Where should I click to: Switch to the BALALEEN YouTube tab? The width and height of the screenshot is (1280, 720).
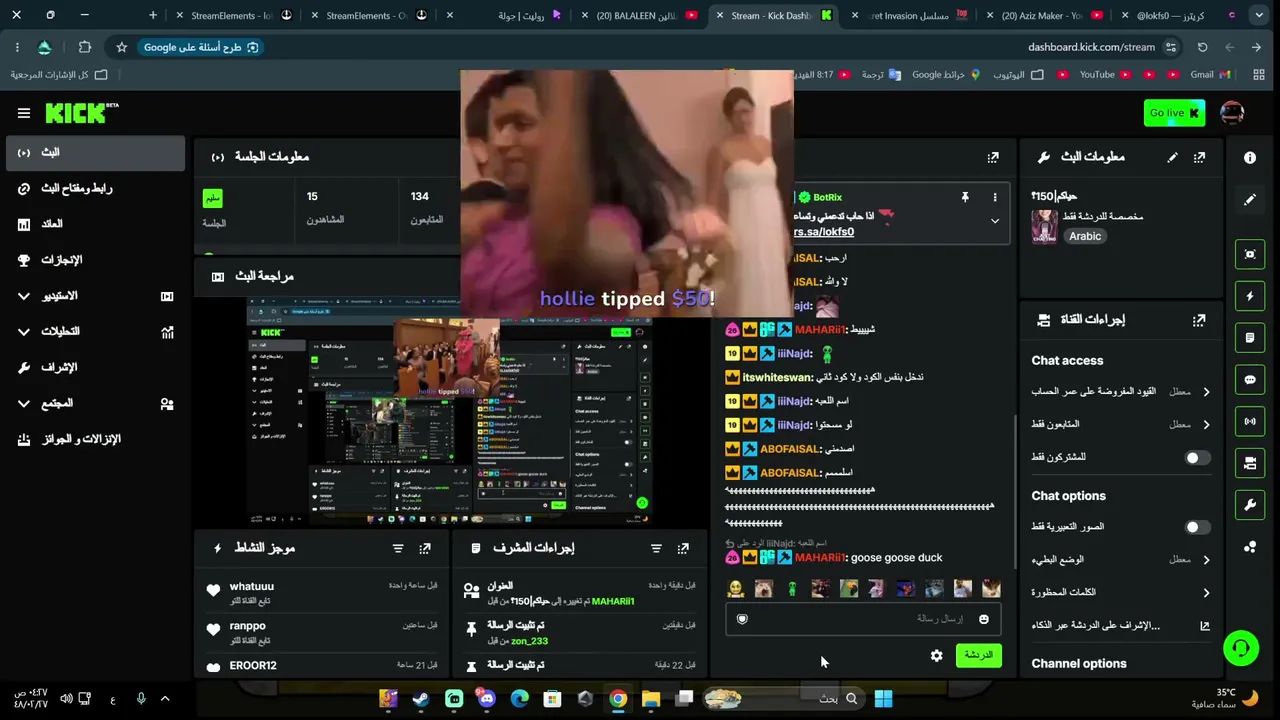640,16
